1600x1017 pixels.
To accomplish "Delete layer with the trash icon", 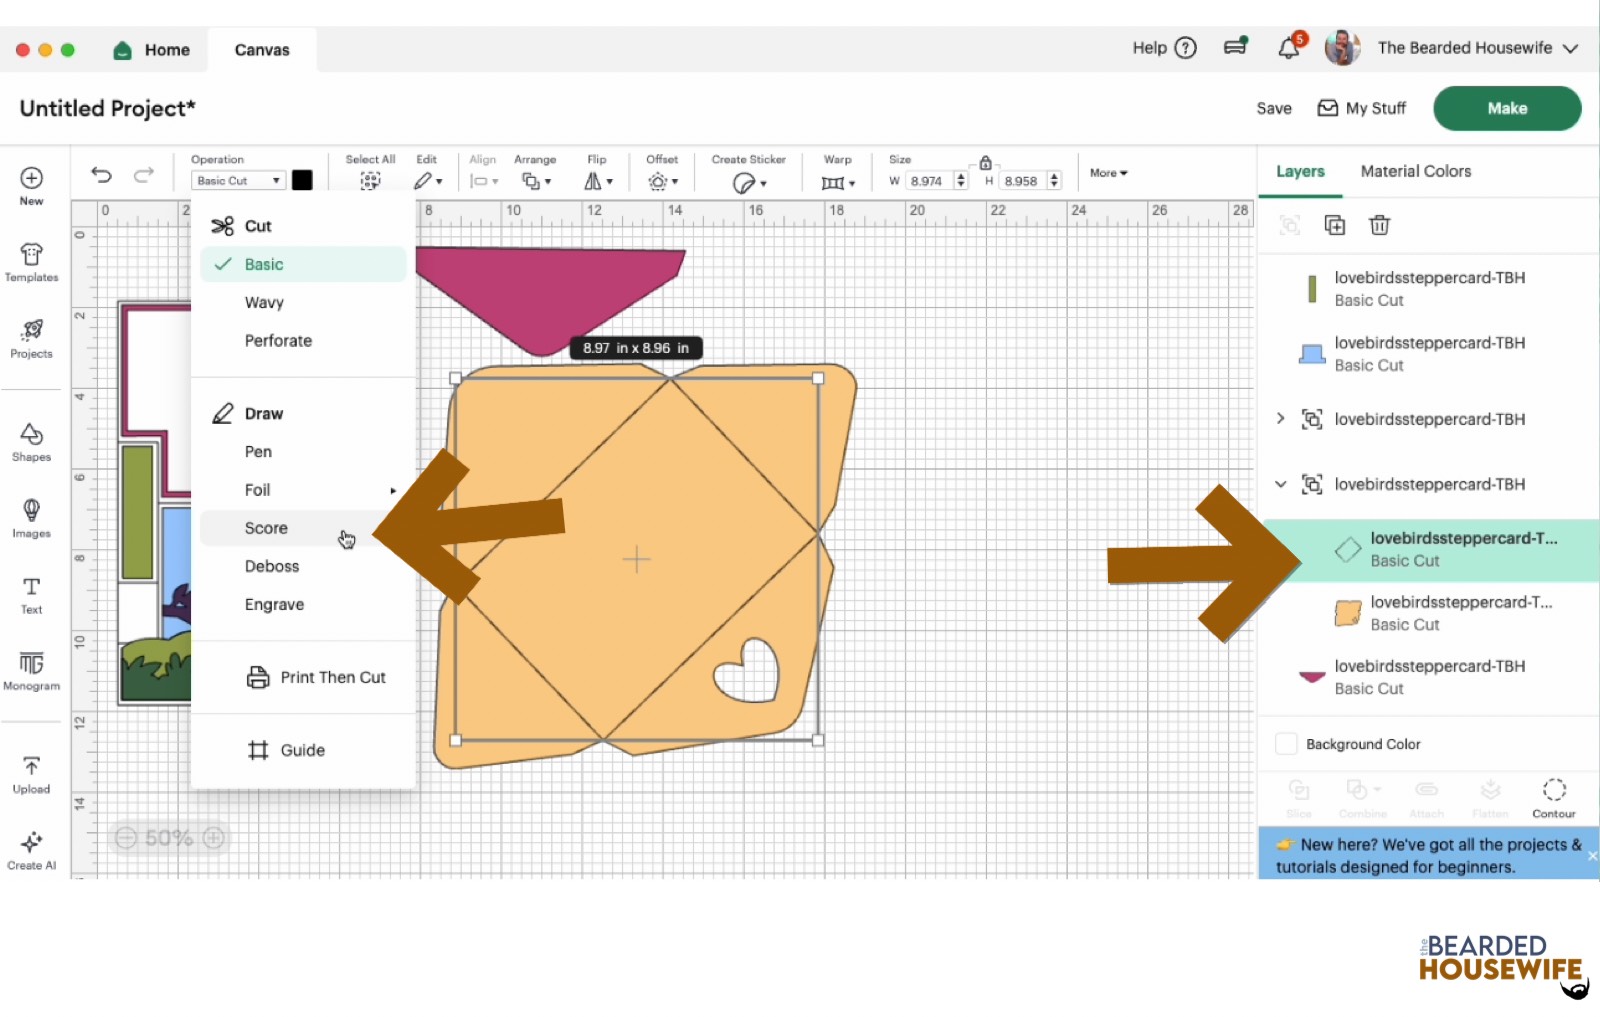I will [x=1379, y=225].
